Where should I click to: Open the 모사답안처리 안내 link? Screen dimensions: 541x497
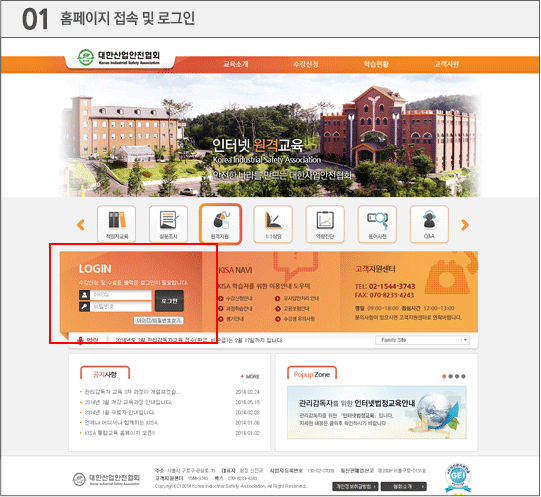pyautogui.click(x=297, y=298)
